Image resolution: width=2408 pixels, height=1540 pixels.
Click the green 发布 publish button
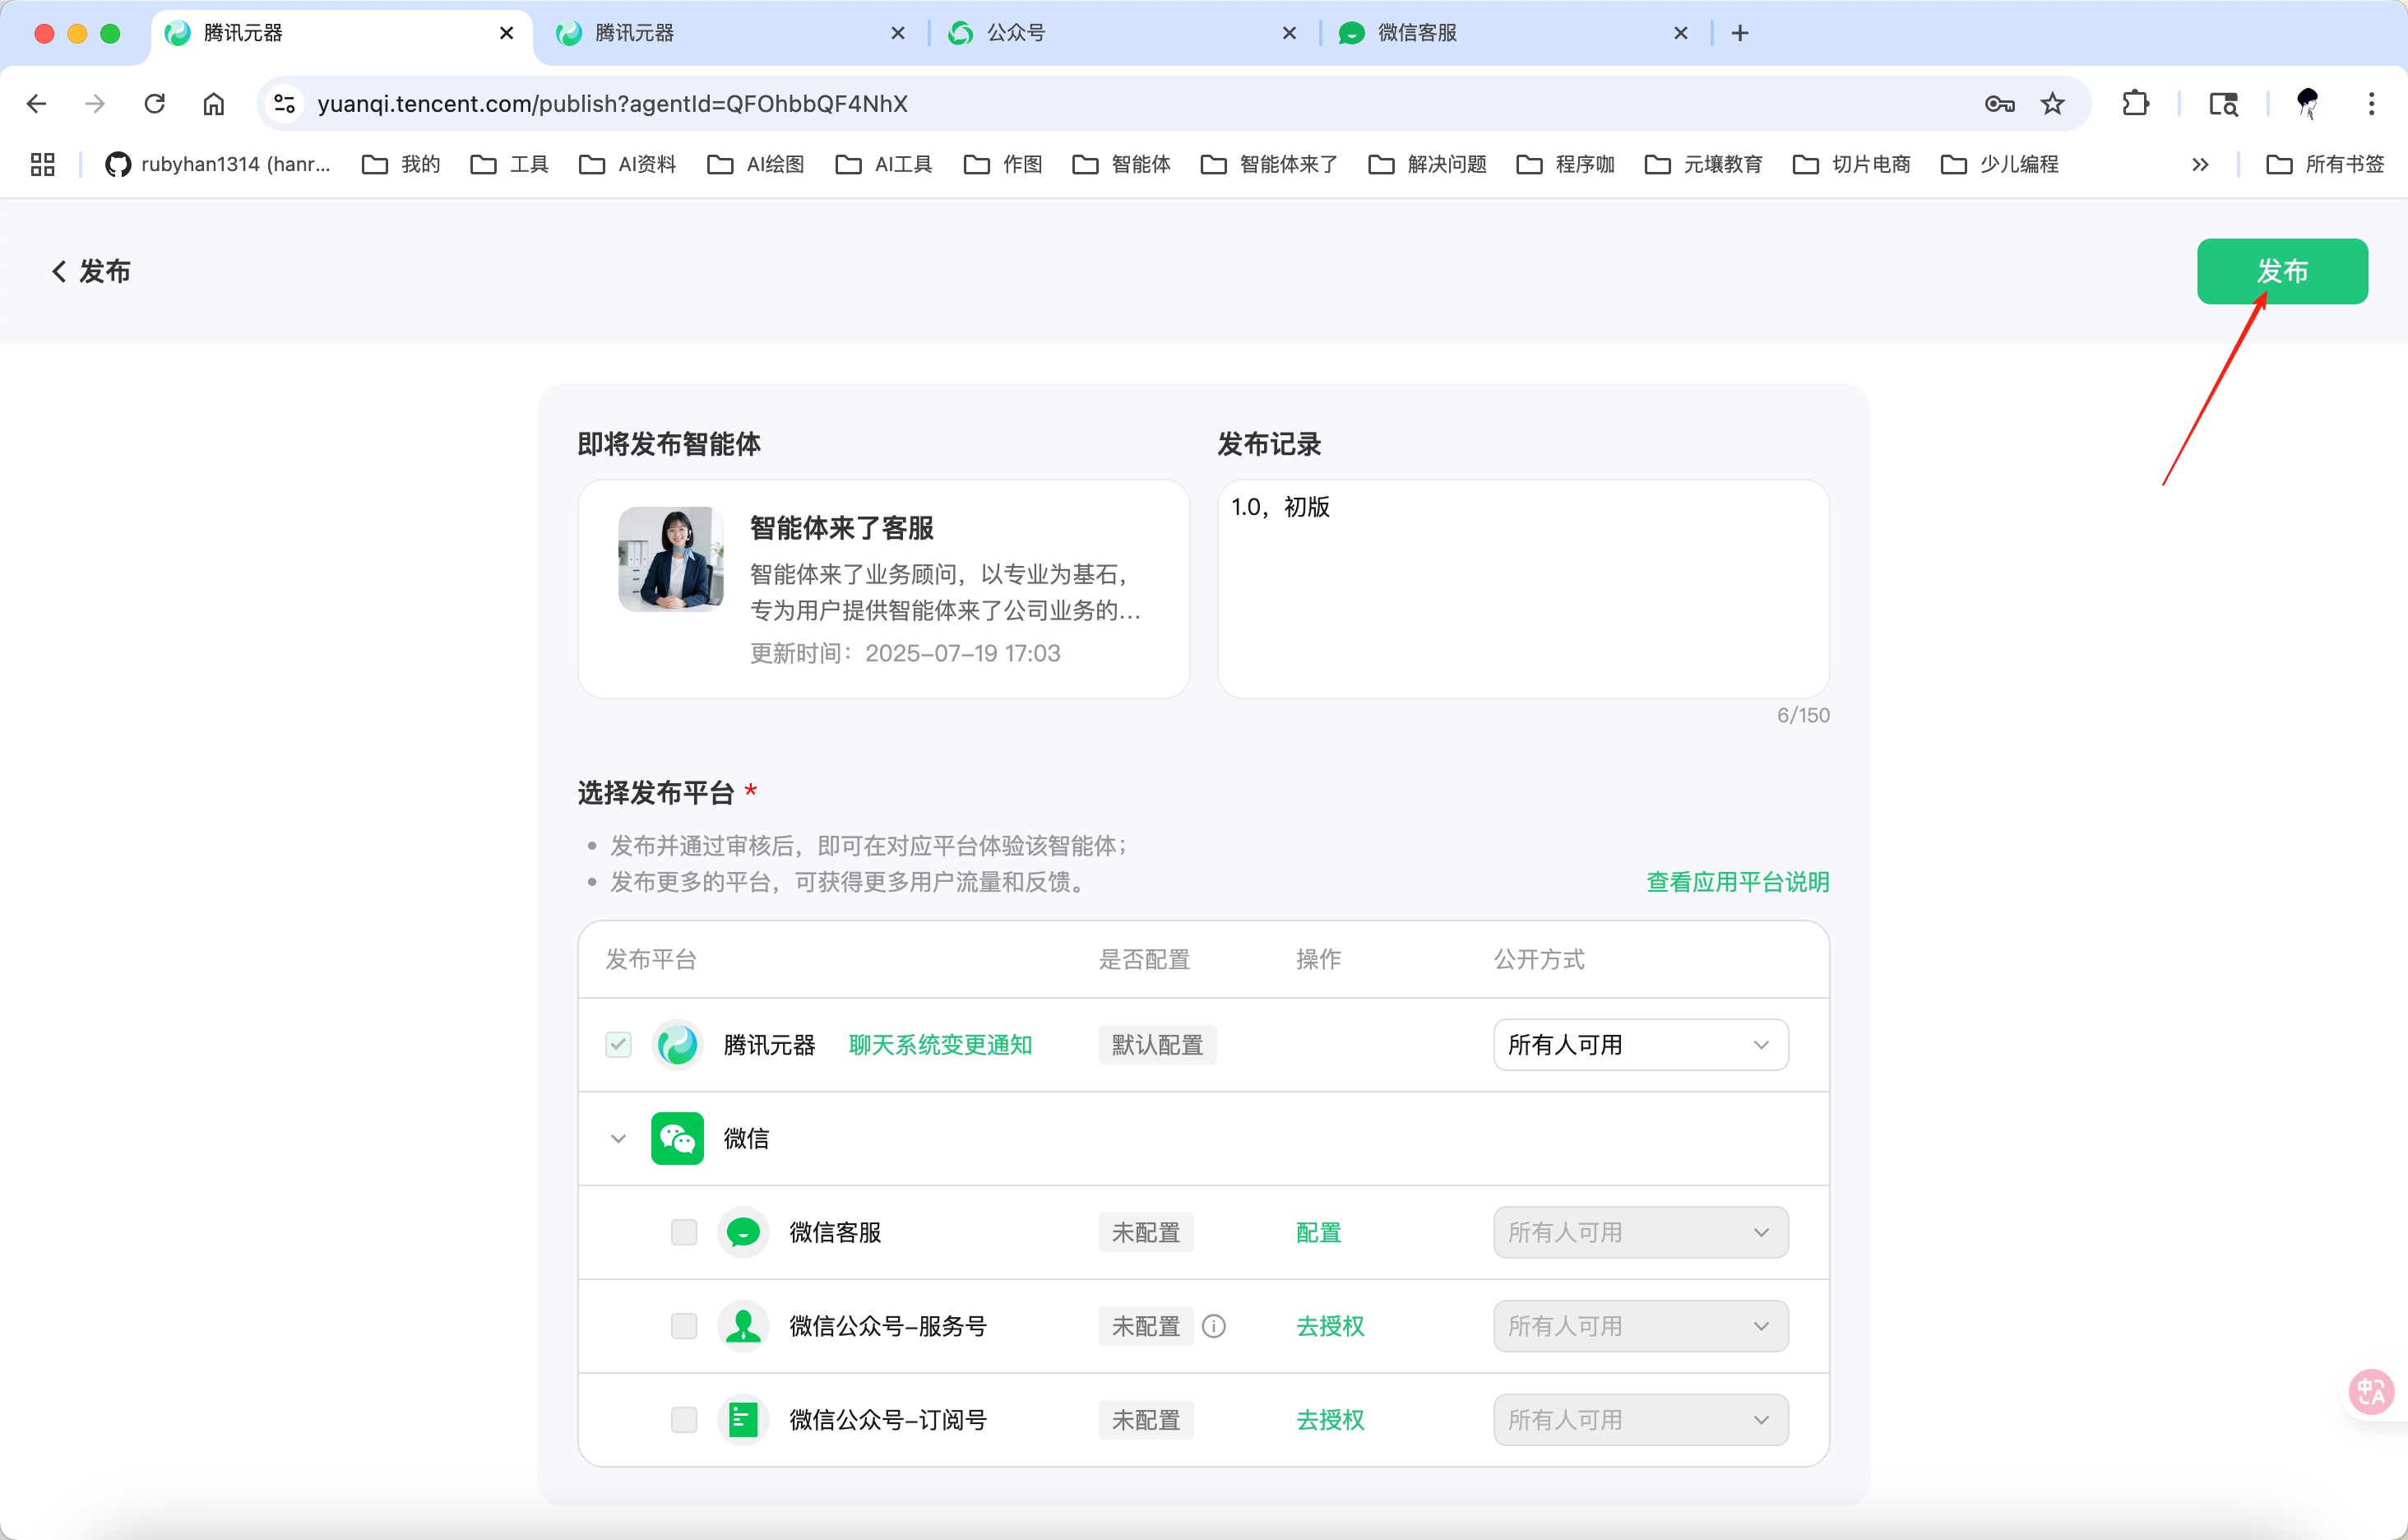coord(2282,270)
